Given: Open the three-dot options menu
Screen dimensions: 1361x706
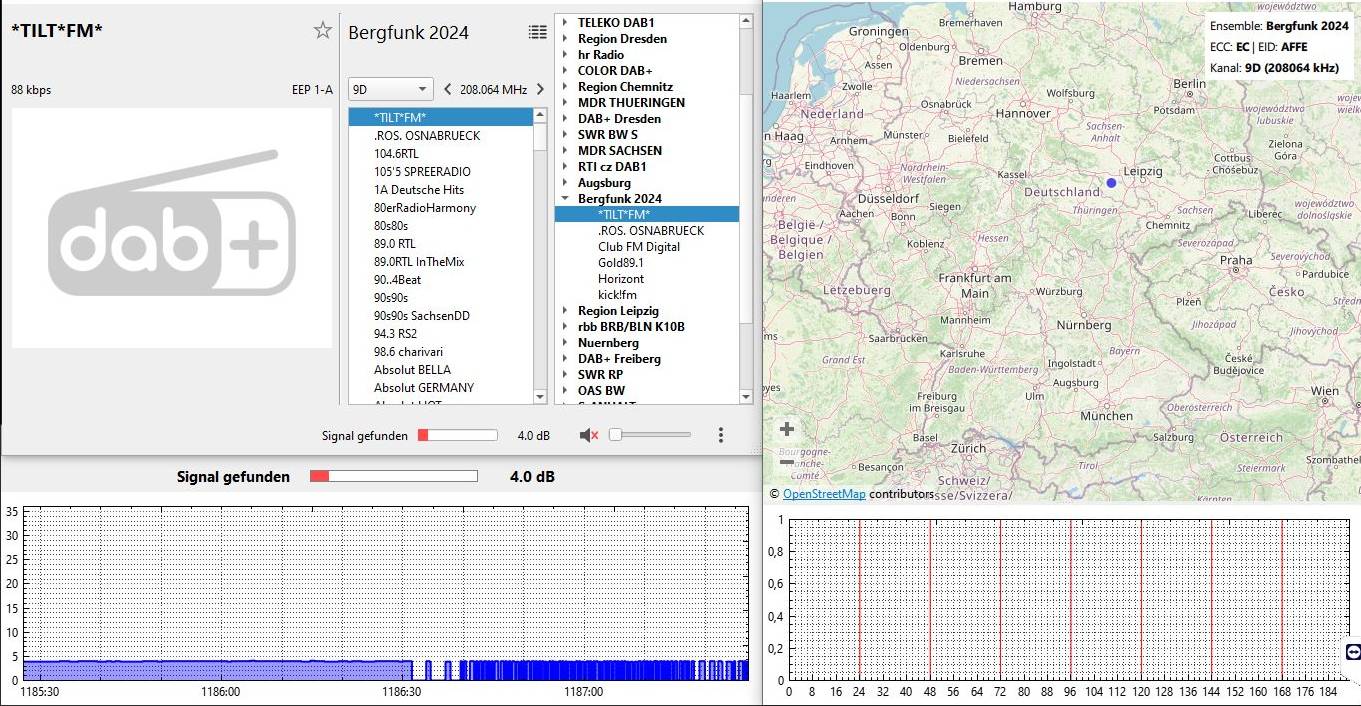Looking at the screenshot, I should coord(721,435).
